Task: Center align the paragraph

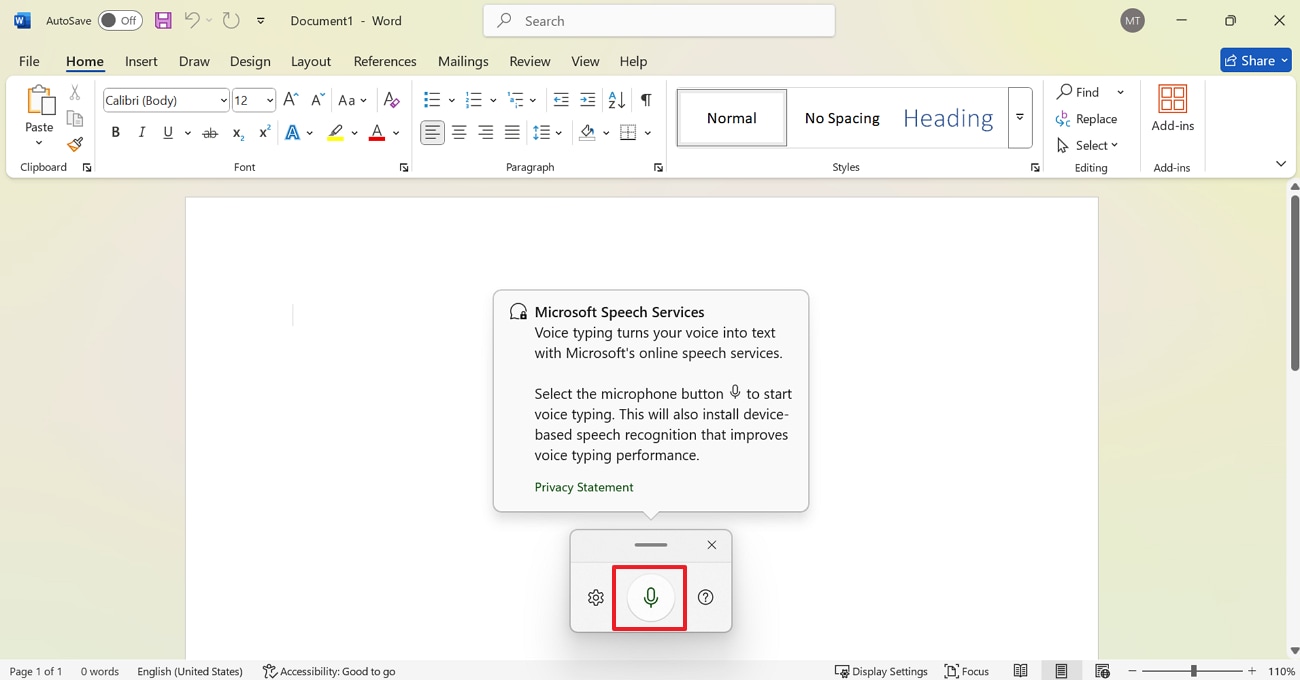Action: 459,132
